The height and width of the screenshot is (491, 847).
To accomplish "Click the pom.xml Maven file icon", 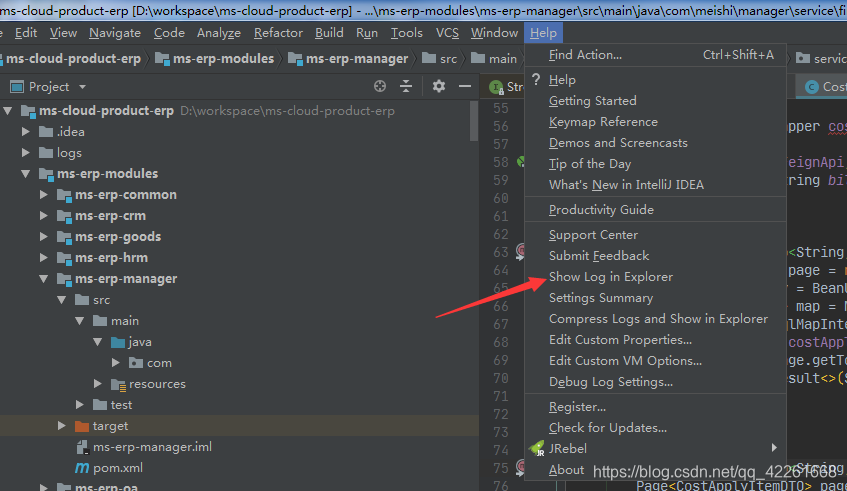I will 82,468.
